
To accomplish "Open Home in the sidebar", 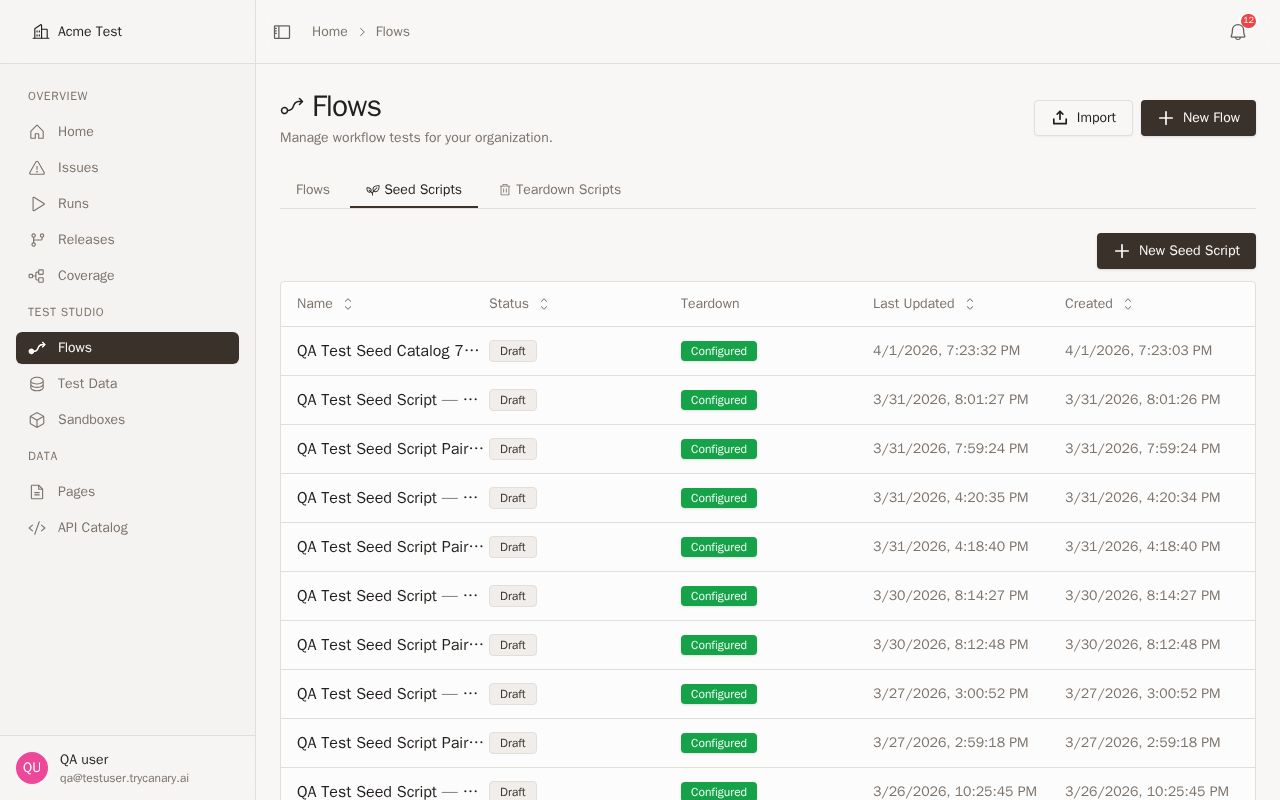I will click(127, 132).
